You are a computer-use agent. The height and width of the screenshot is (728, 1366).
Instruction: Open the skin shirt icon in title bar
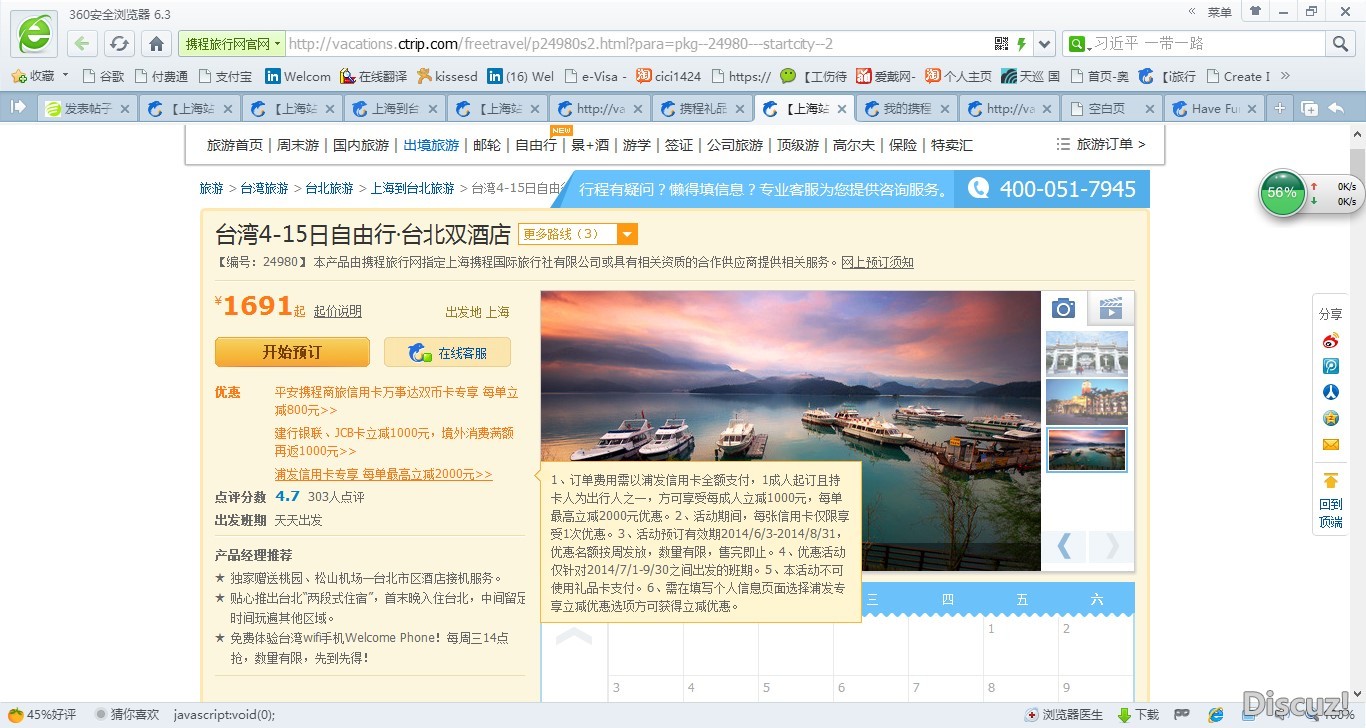click(x=1254, y=12)
